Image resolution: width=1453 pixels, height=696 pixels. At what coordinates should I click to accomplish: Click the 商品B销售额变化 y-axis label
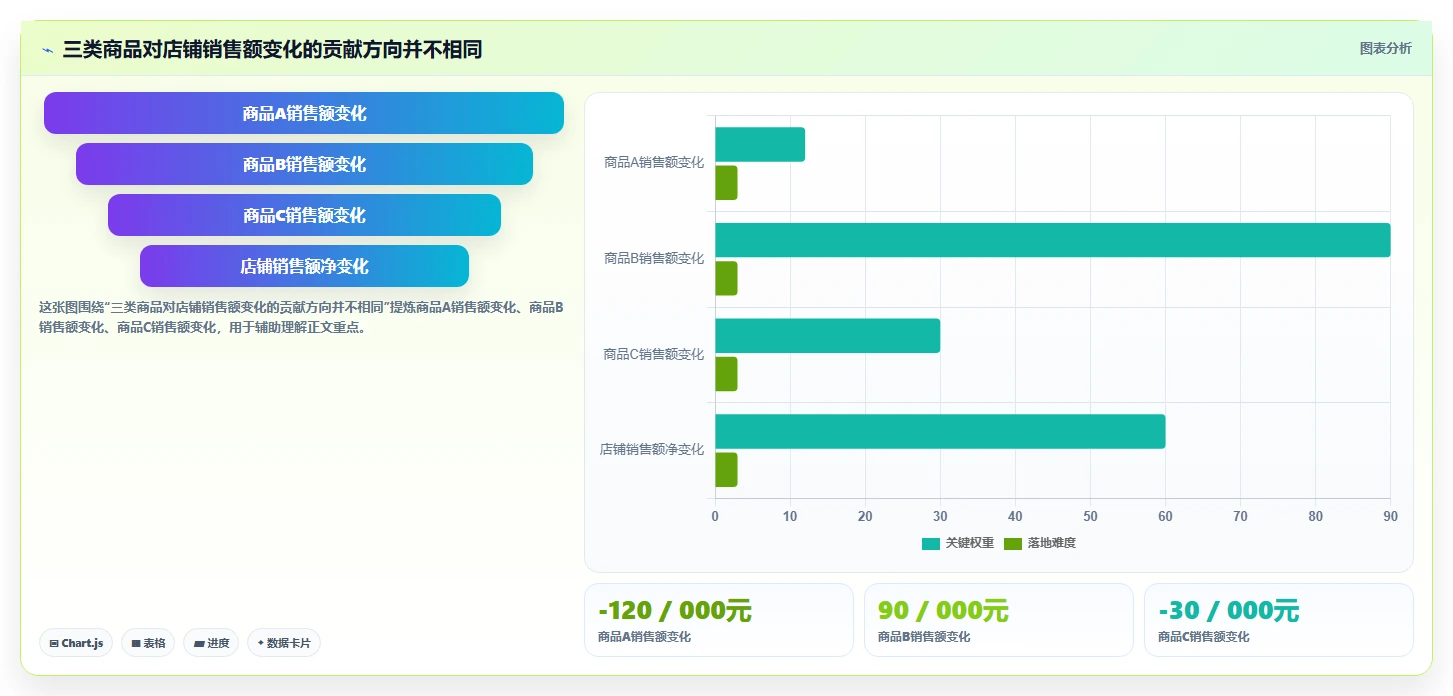point(654,258)
